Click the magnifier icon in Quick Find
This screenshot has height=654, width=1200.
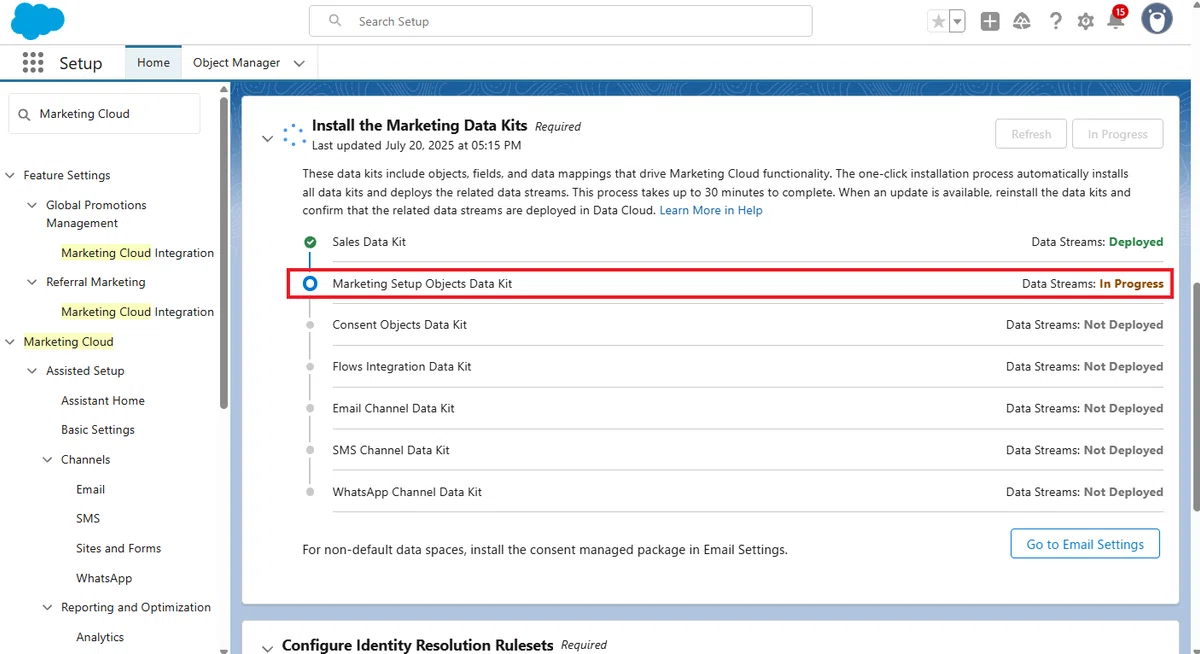pos(25,114)
